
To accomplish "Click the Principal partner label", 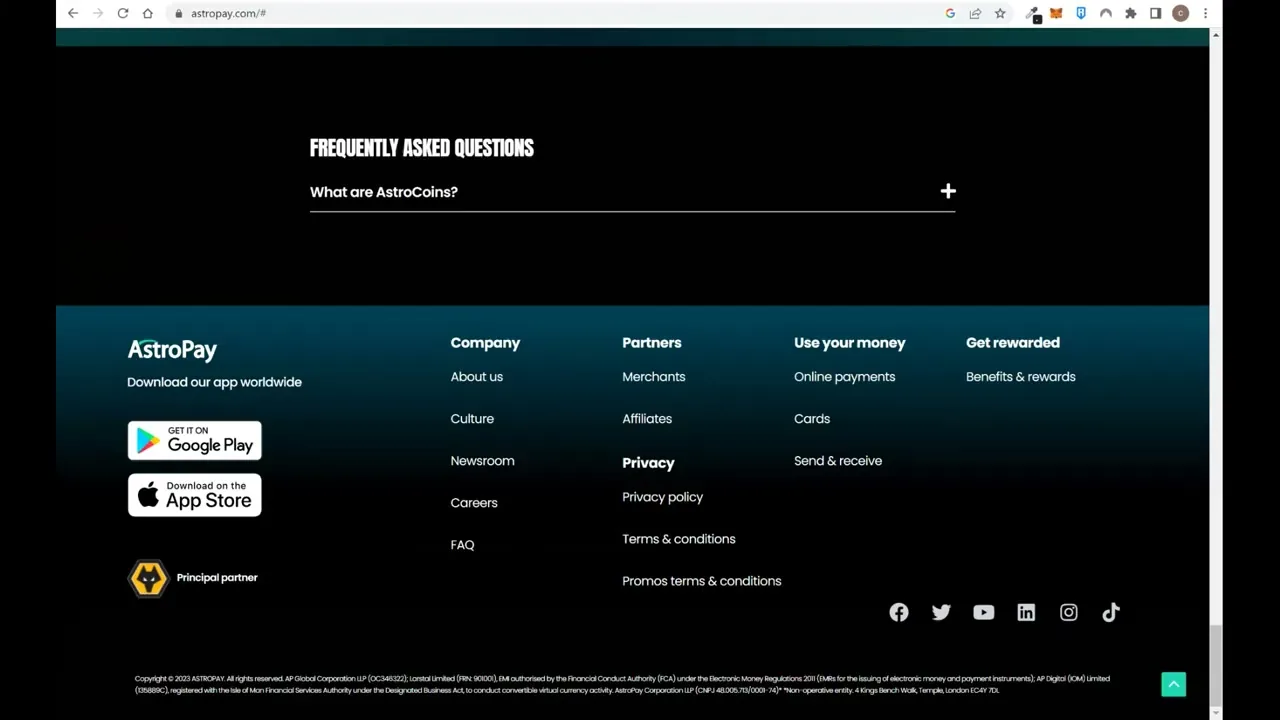I will click(217, 578).
